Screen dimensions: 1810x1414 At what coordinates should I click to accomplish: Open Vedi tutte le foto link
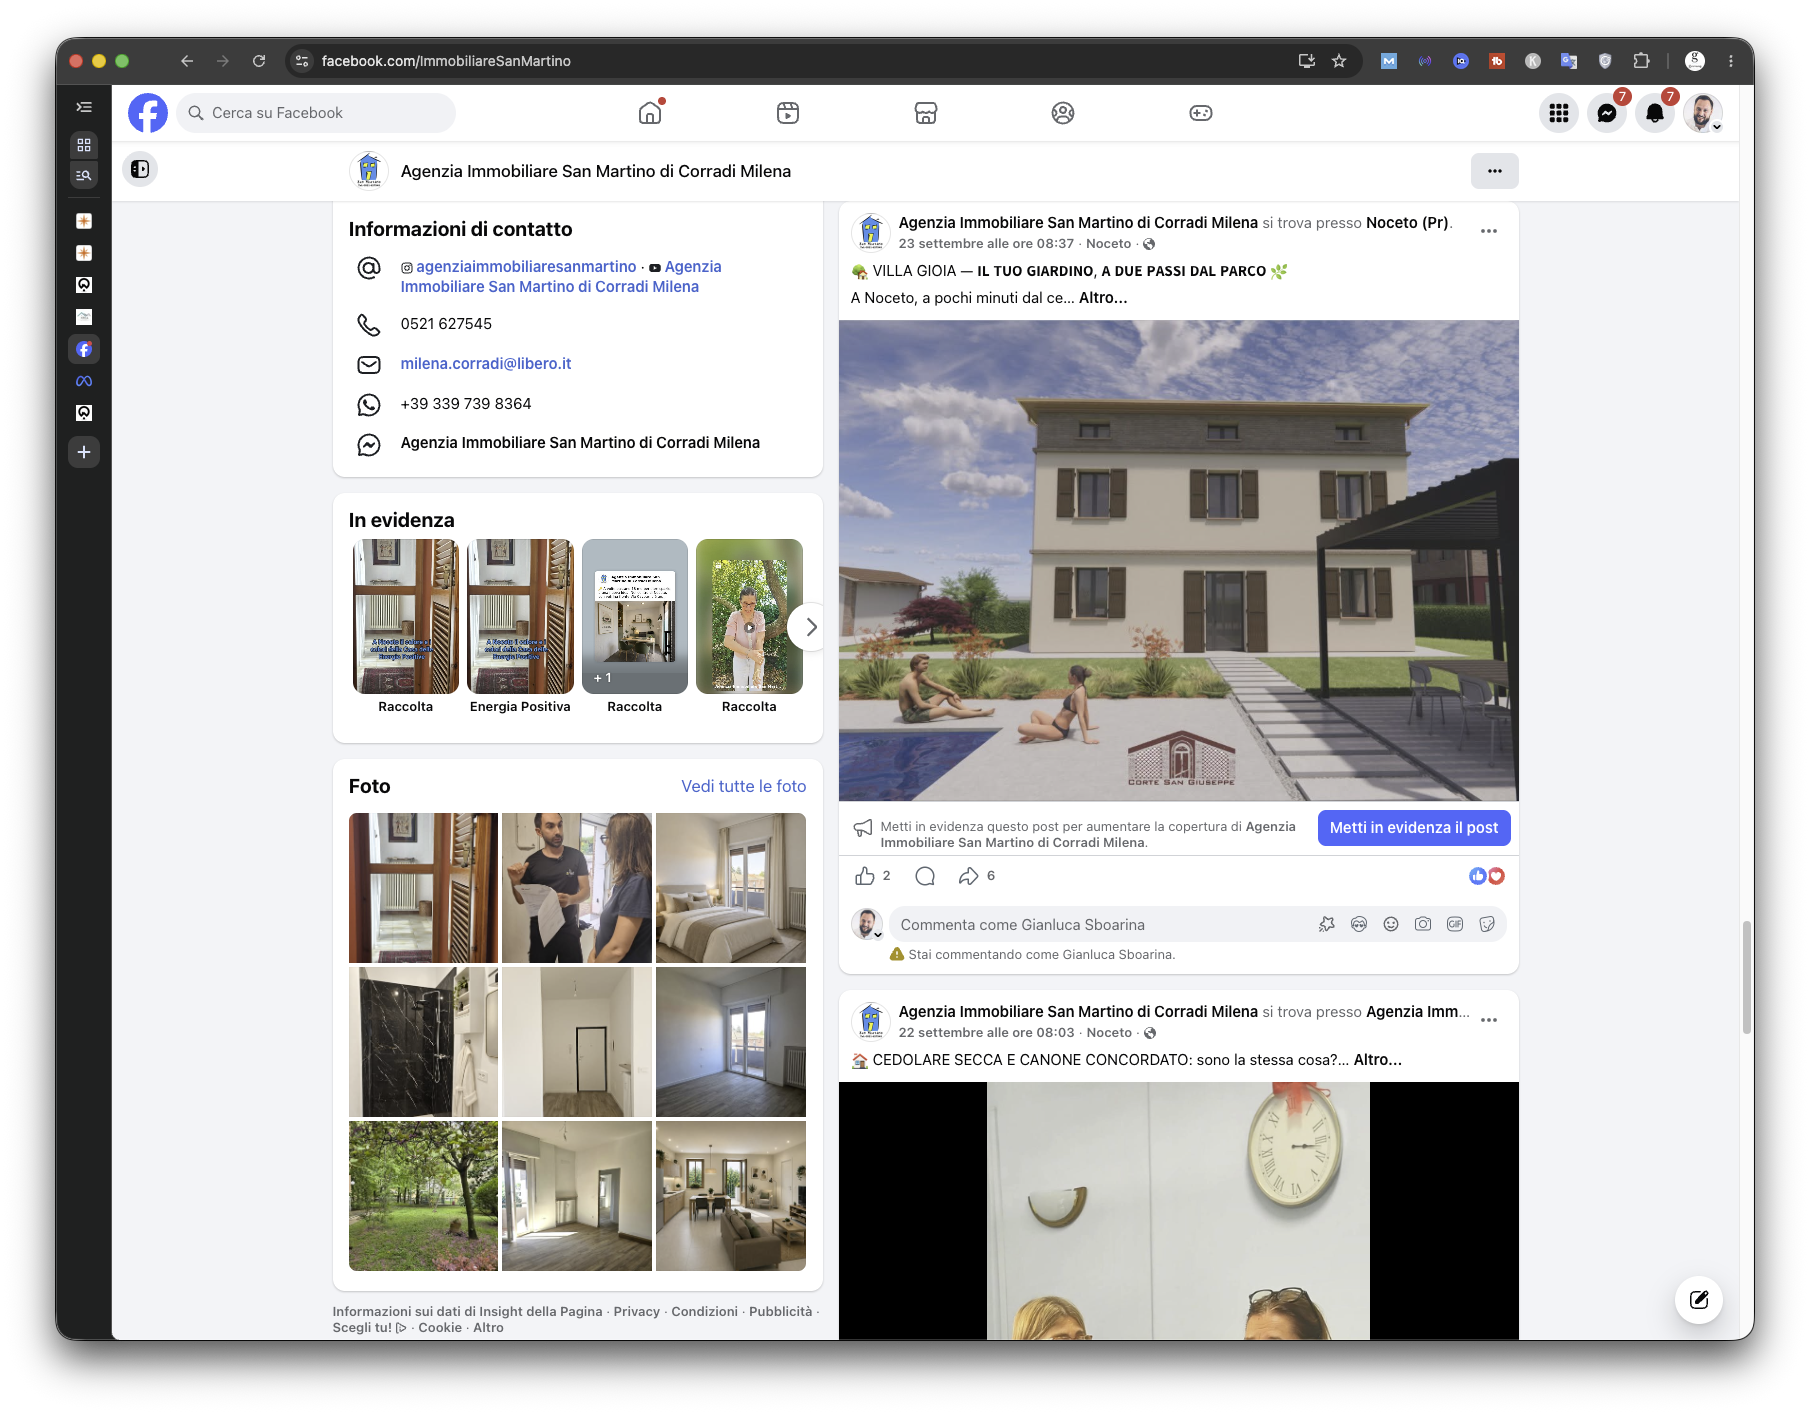point(744,786)
